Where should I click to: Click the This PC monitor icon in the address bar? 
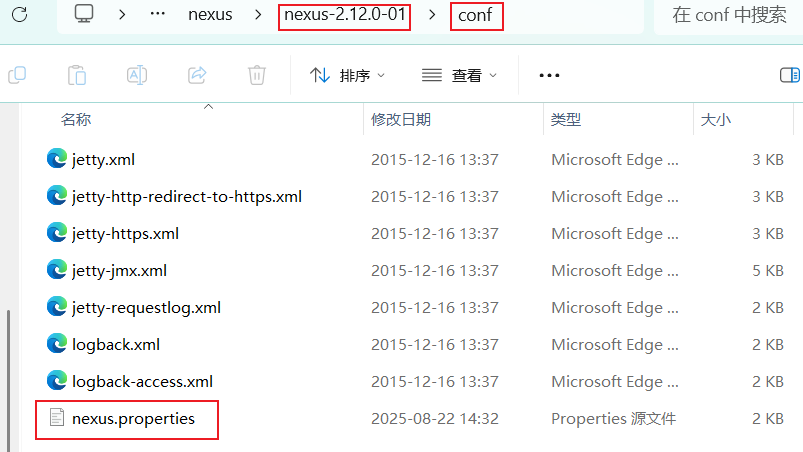[84, 14]
